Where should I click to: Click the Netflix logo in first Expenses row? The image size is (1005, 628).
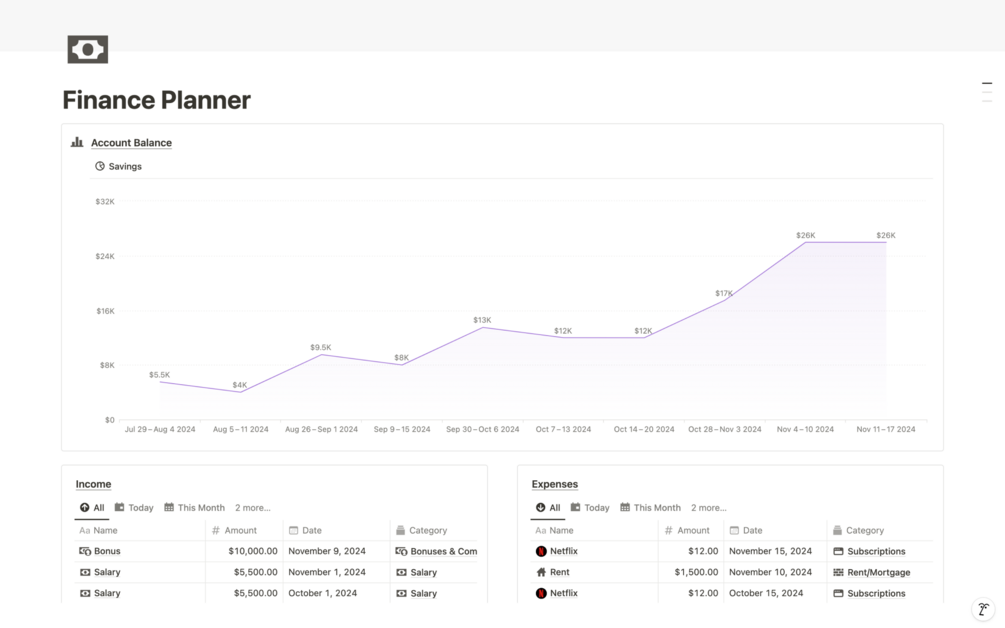tap(541, 551)
